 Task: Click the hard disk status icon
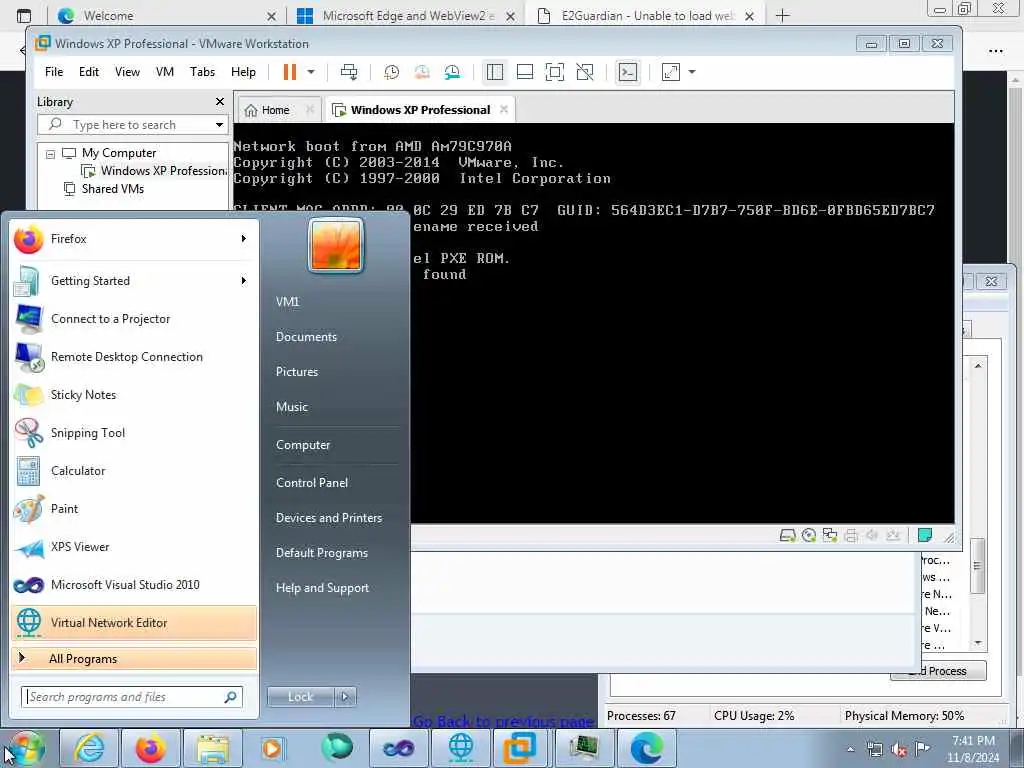point(788,536)
